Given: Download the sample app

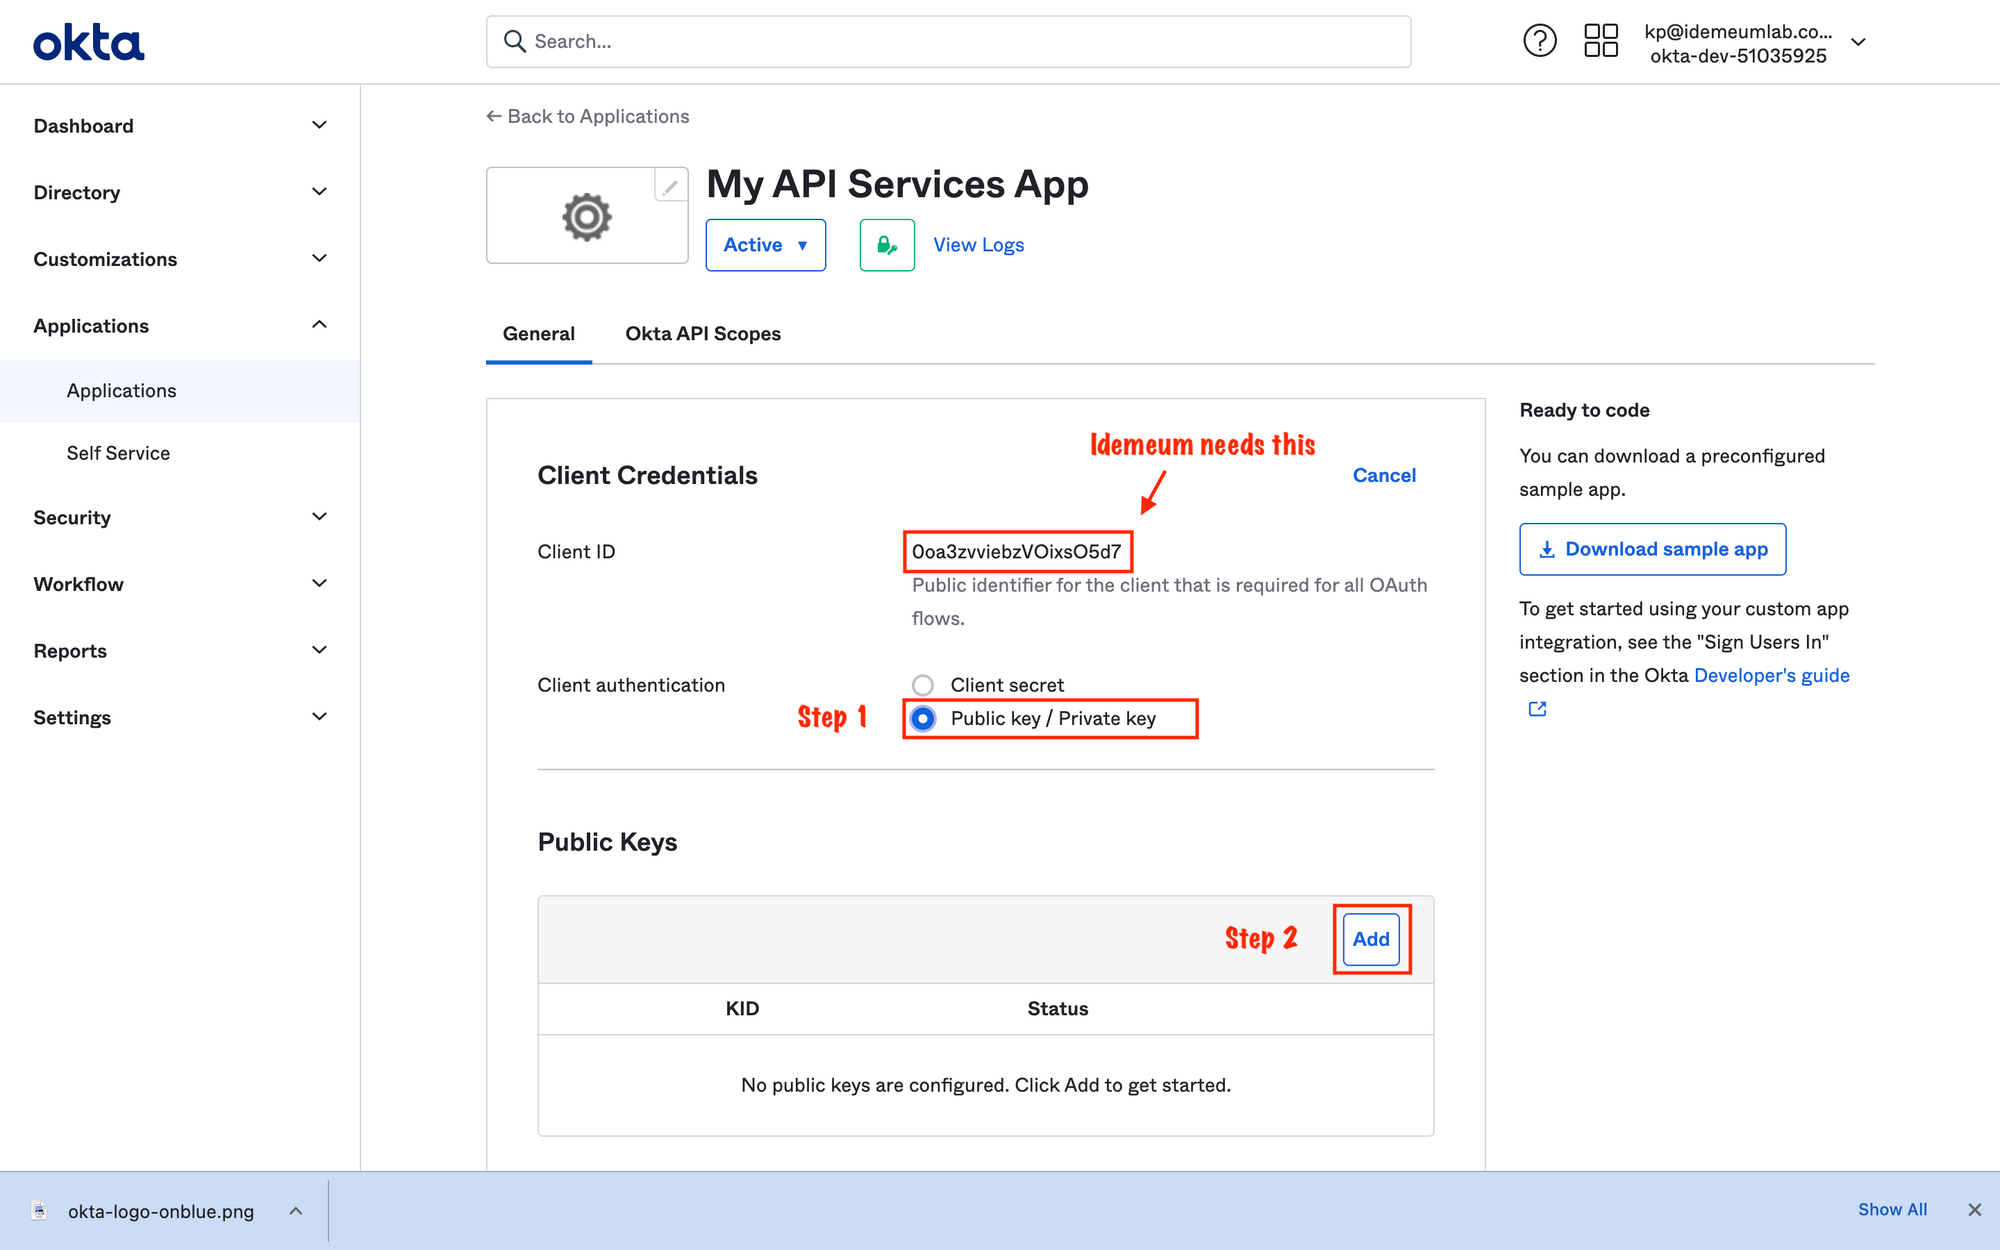Looking at the screenshot, I should (x=1652, y=549).
